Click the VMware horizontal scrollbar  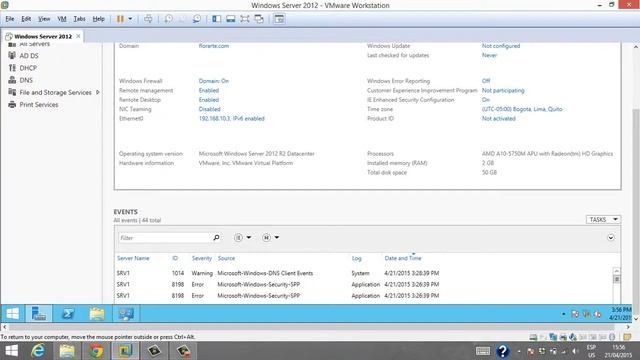312,327
